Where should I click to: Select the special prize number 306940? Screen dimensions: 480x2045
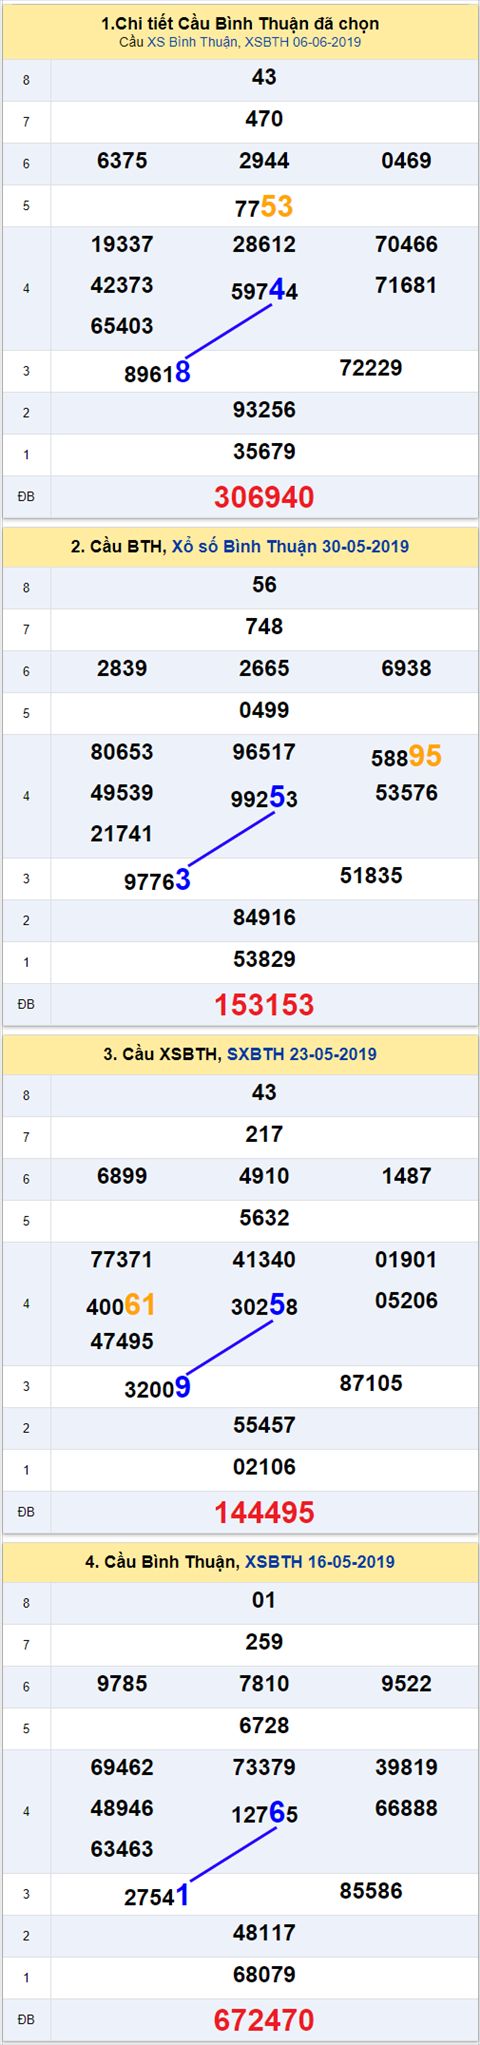(264, 497)
